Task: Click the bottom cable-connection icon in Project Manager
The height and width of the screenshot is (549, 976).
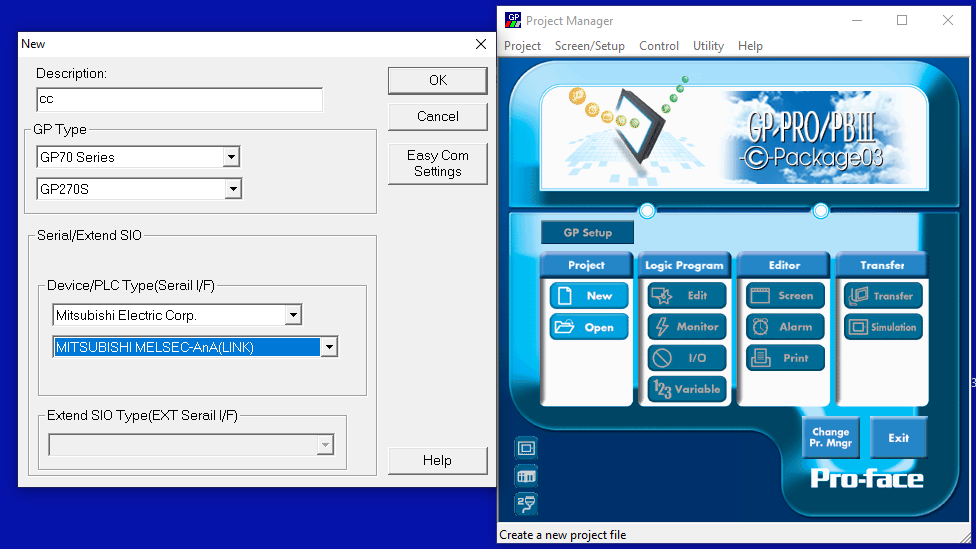Action: 526,504
